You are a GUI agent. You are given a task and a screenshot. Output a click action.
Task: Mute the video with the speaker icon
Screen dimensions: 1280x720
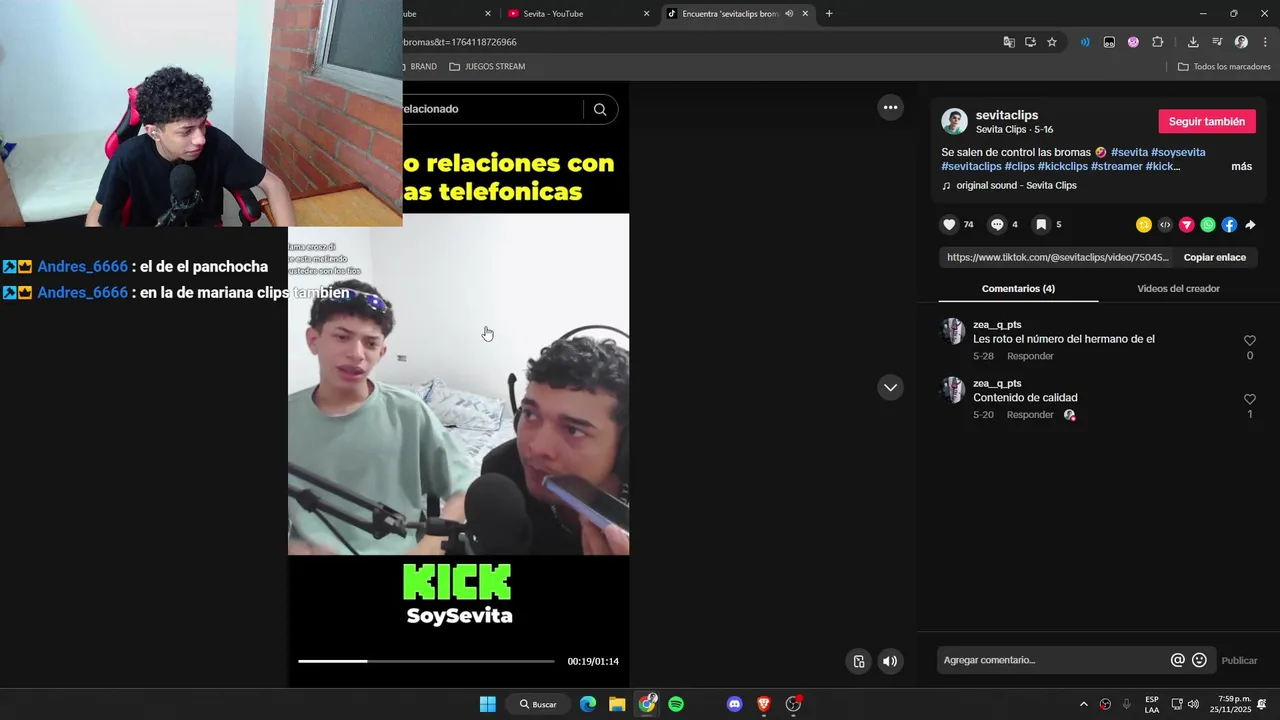tap(890, 661)
